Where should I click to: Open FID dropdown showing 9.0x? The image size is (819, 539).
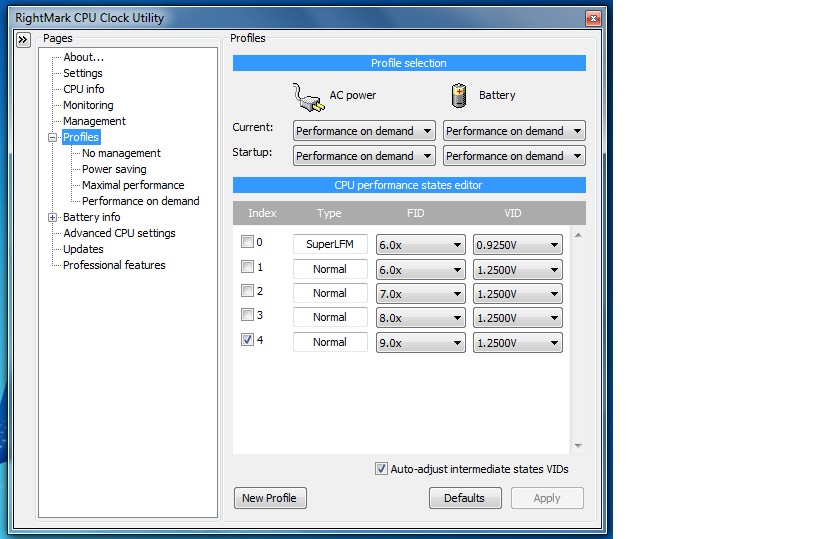pos(420,343)
